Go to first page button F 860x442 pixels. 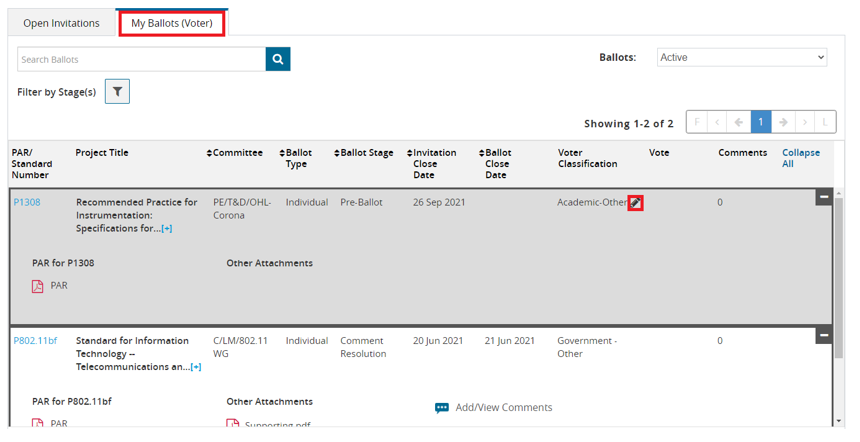click(697, 122)
